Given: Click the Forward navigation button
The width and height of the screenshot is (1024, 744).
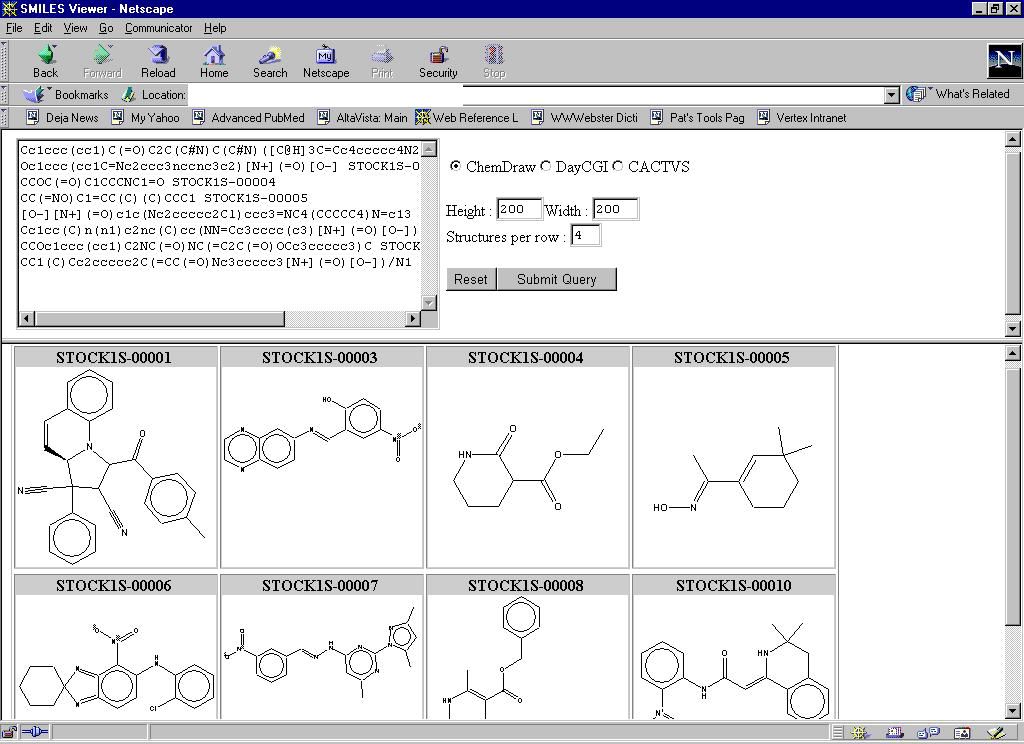Looking at the screenshot, I should pos(103,61).
